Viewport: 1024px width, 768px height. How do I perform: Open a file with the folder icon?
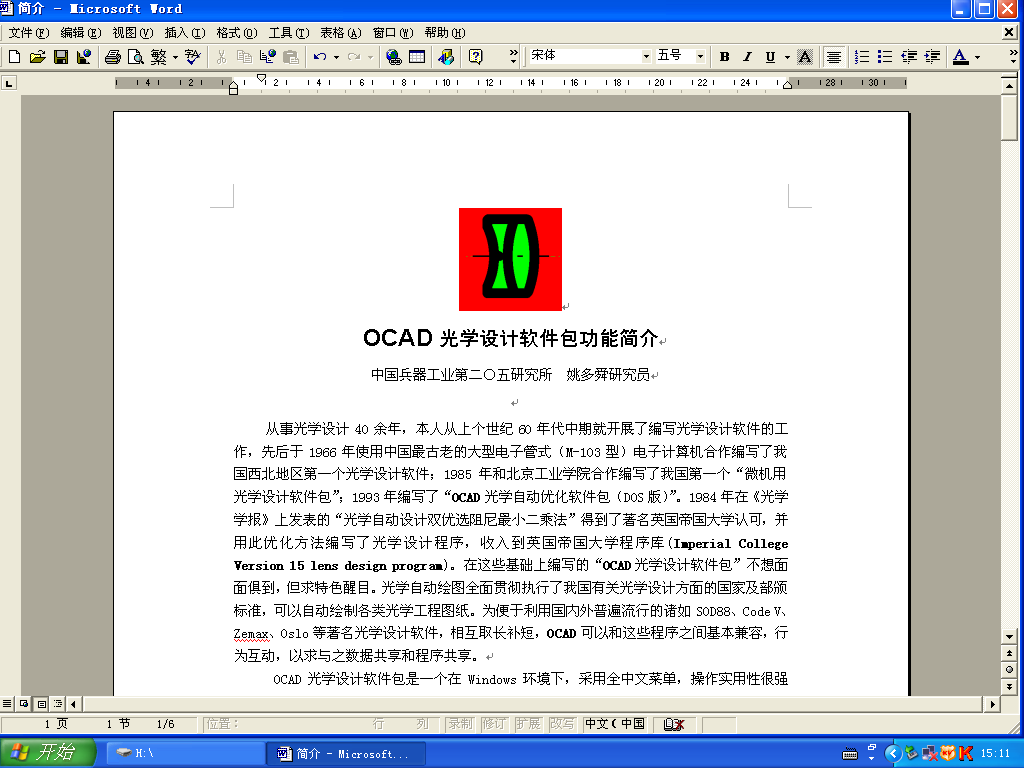click(x=37, y=57)
